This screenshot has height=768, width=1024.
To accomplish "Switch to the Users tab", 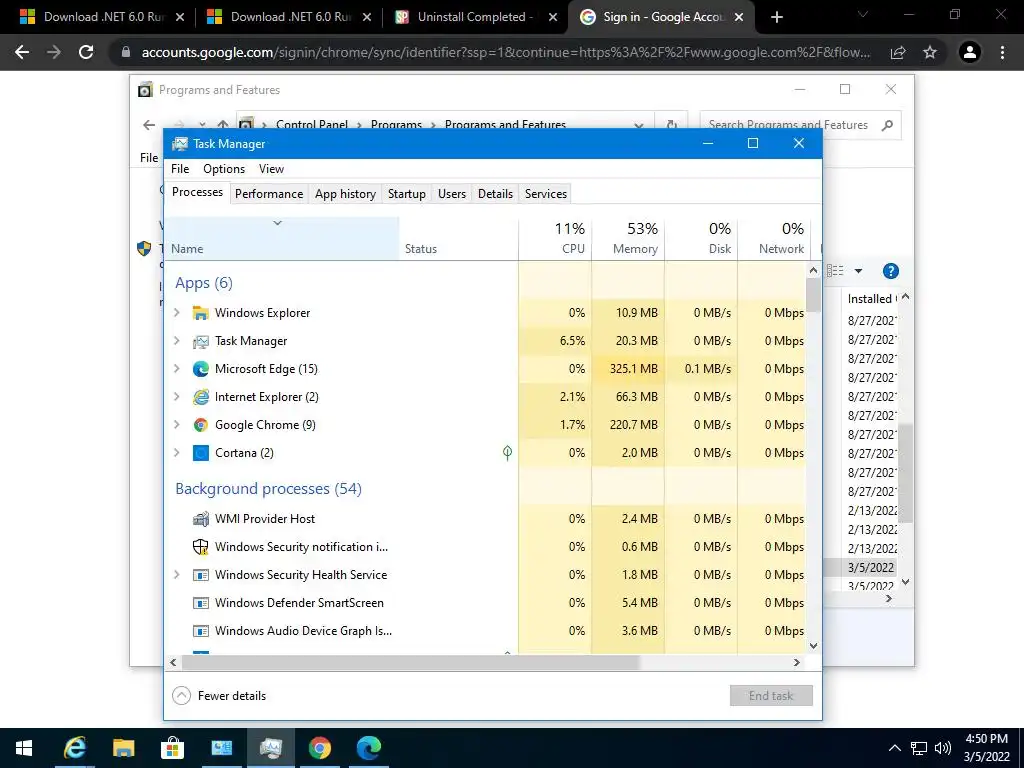I will pos(452,194).
